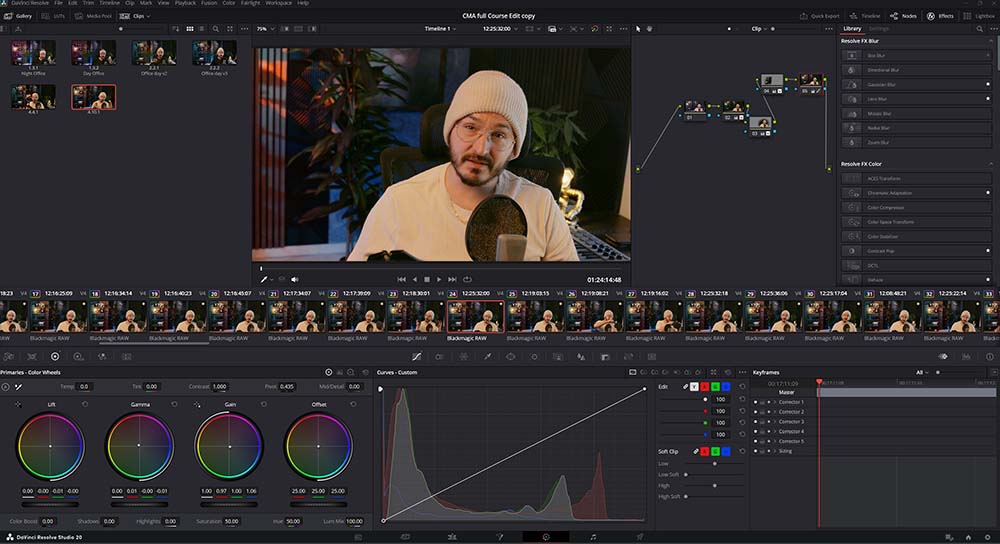Expand Corrector 1 in Keyframes
1000x544 pixels.
coord(774,402)
